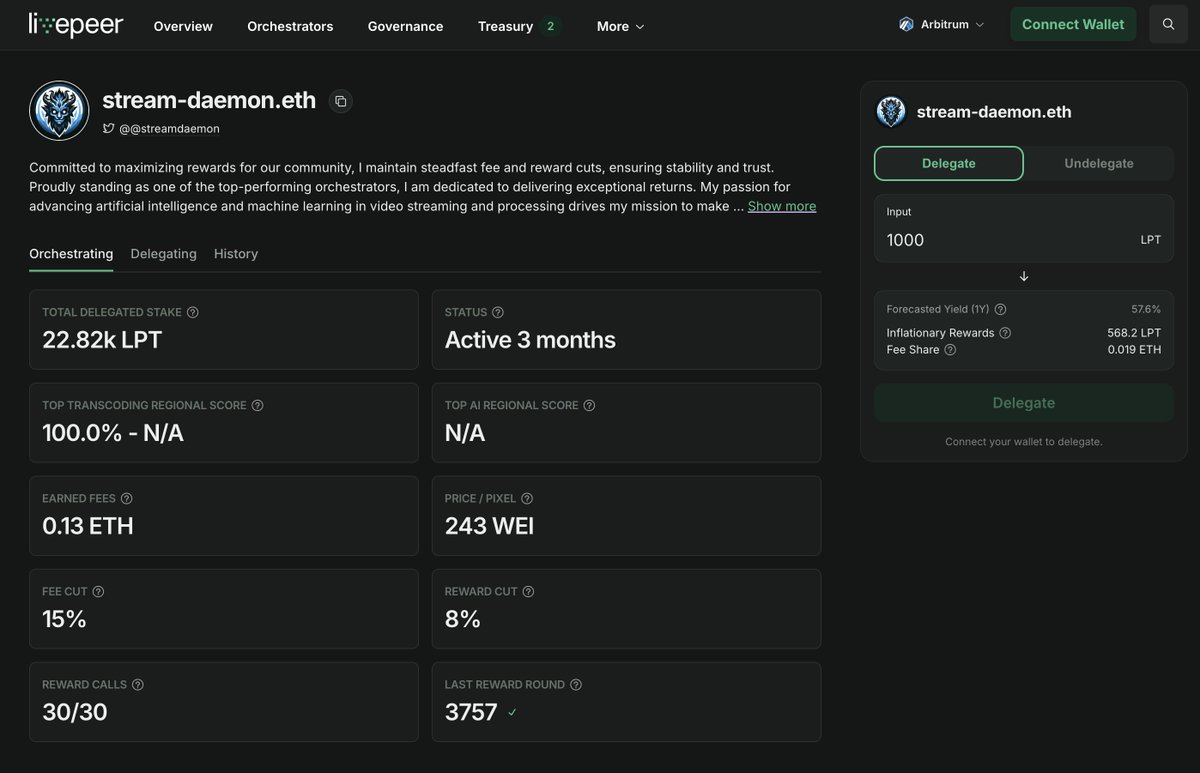
Task: Click the 15% fee cut value
Action: pyautogui.click(x=64, y=619)
